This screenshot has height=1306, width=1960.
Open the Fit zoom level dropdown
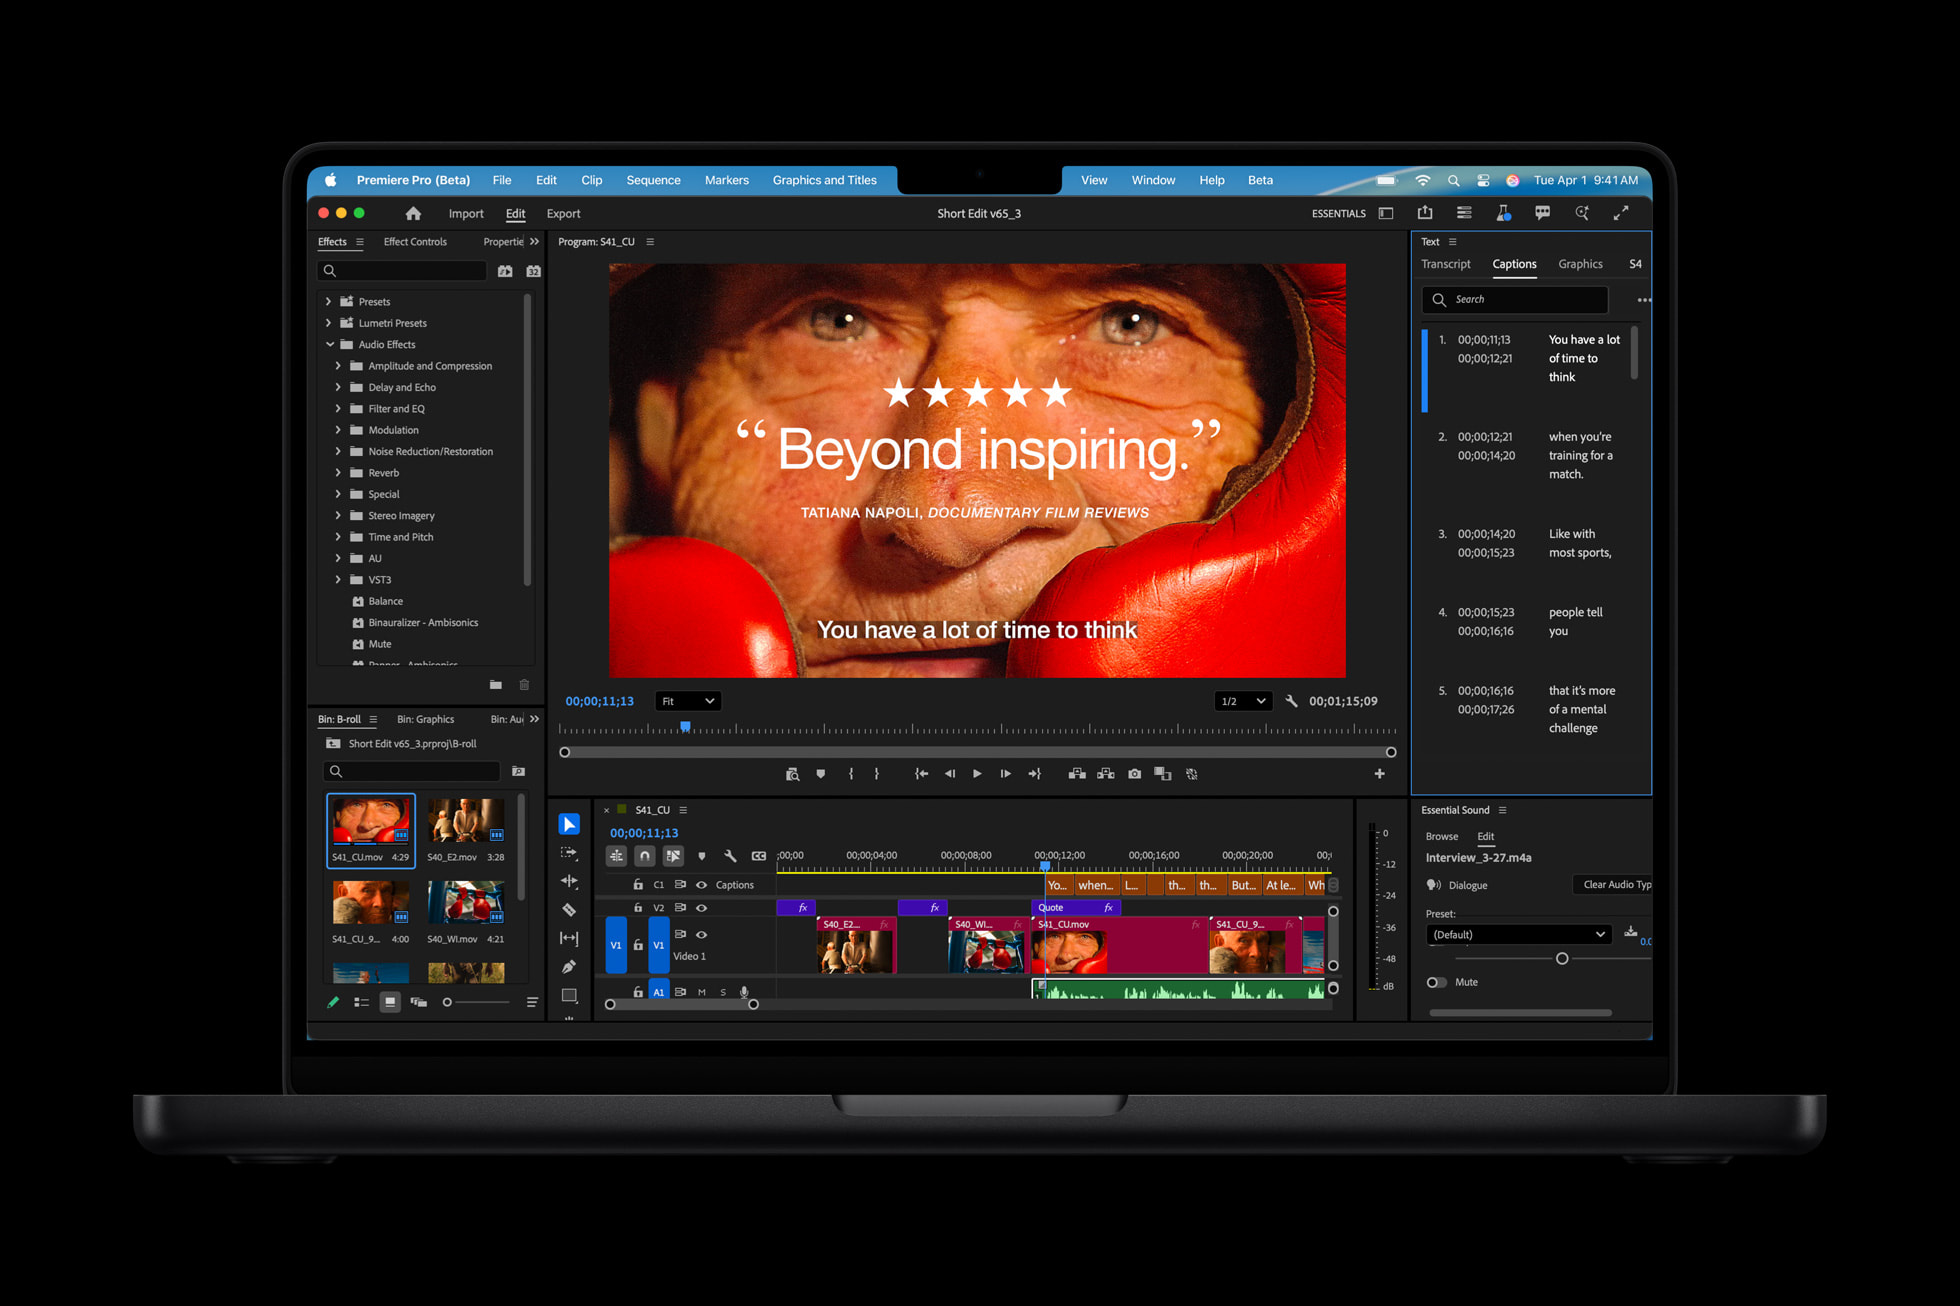(687, 701)
